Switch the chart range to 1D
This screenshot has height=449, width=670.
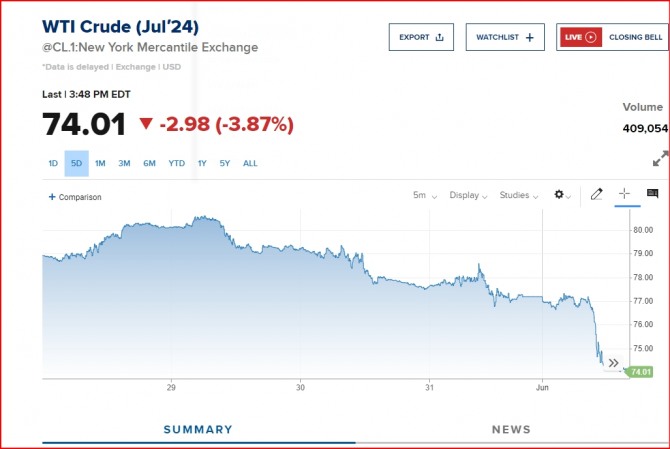pyautogui.click(x=53, y=163)
